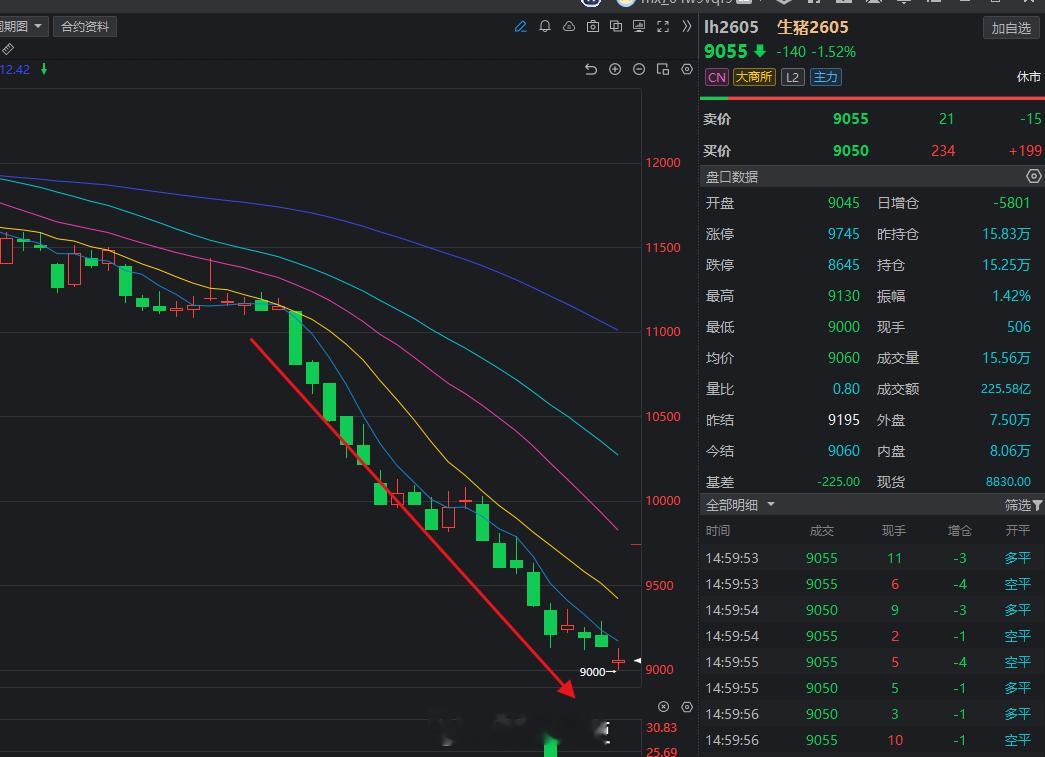The width and height of the screenshot is (1045, 757).
Task: Click the 最高 value 9130
Action: (x=843, y=296)
